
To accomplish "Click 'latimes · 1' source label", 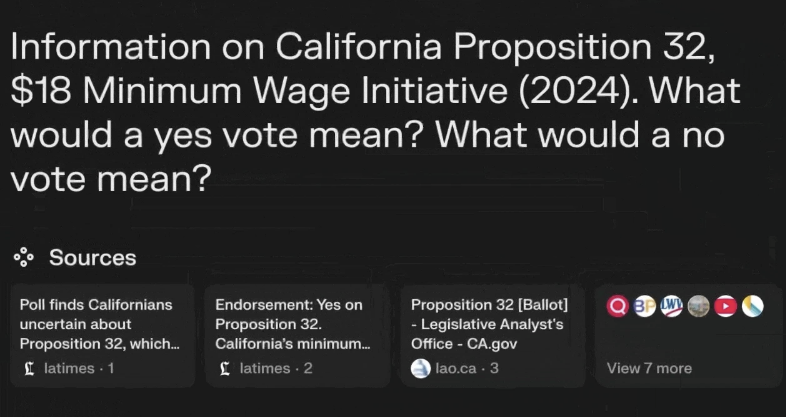I will click(x=79, y=368).
